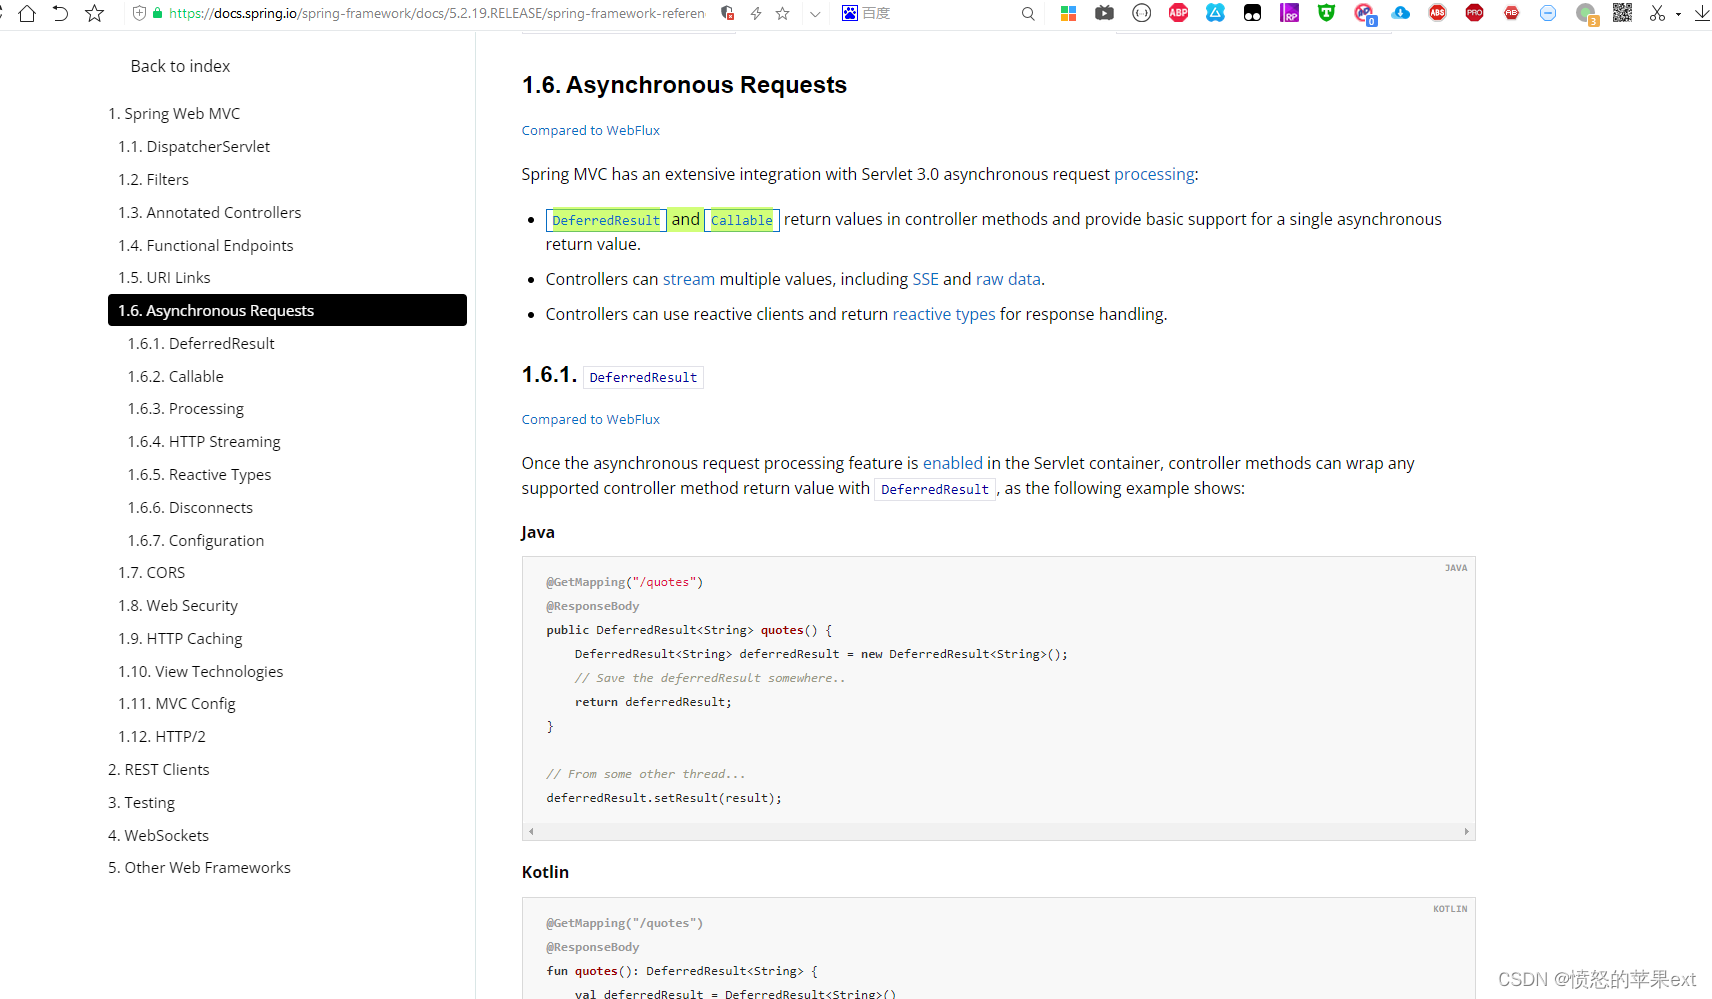Go to 1.6.2. Callable in the sidebar

175,377
